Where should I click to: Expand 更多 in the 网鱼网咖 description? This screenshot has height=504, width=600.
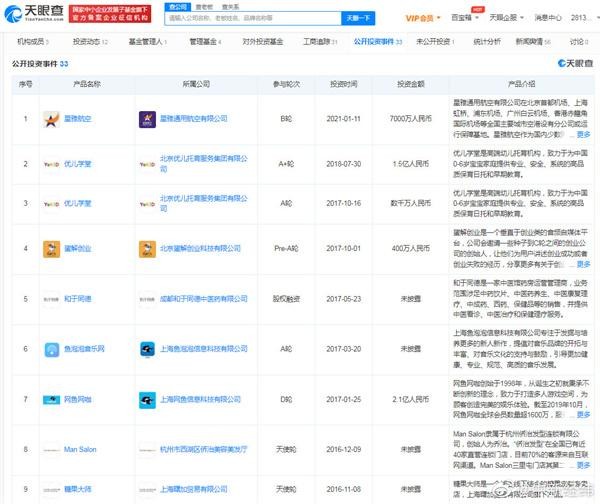tap(584, 414)
